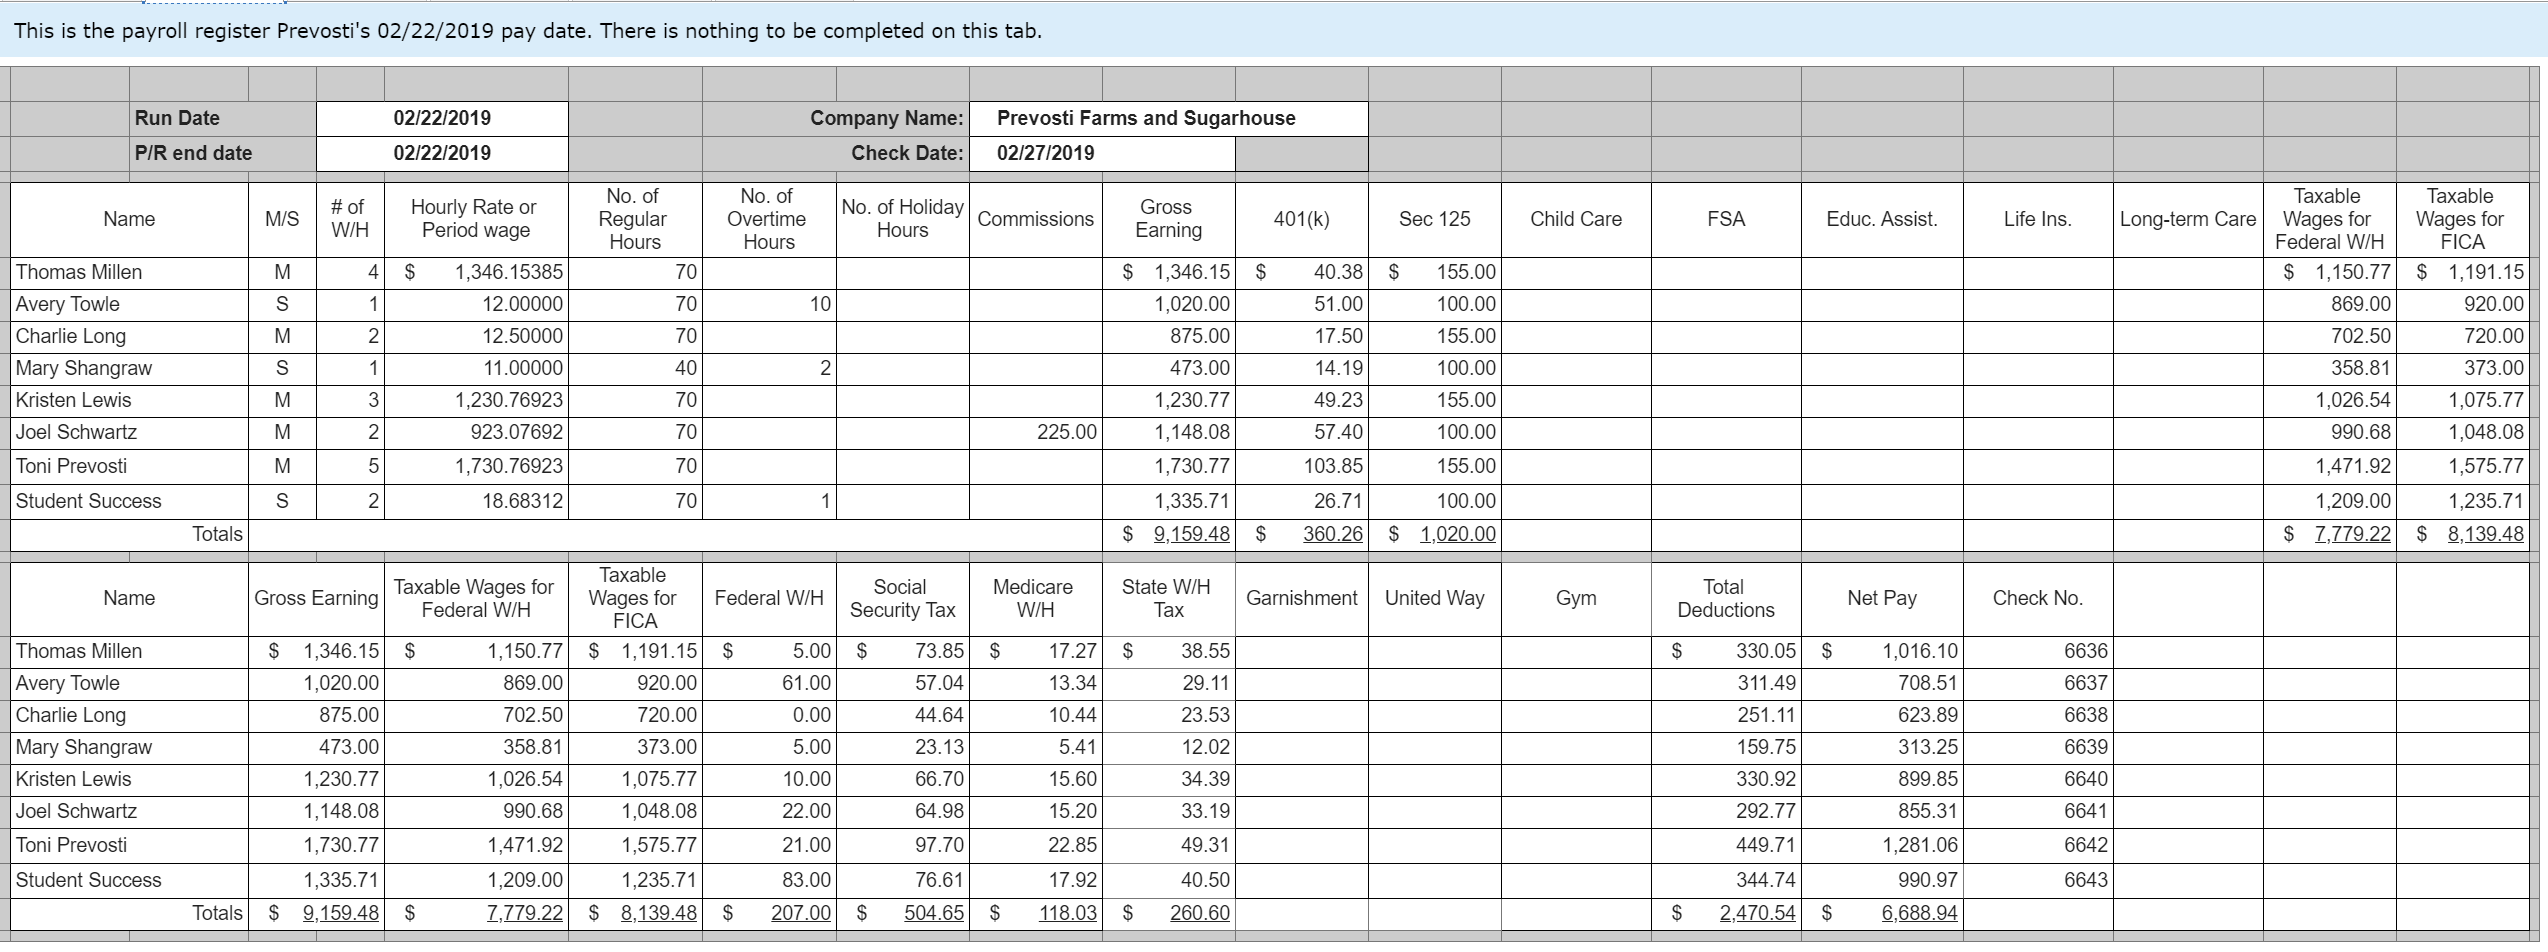Viewport: 2548px width, 952px height.
Task: Click the 'No. of Overtime Hours' header
Action: coord(769,219)
